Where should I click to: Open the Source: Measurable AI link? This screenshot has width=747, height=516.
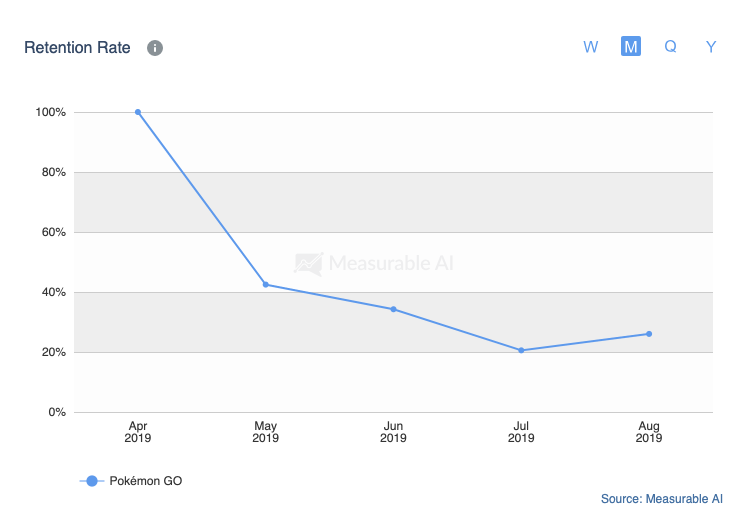click(x=662, y=499)
